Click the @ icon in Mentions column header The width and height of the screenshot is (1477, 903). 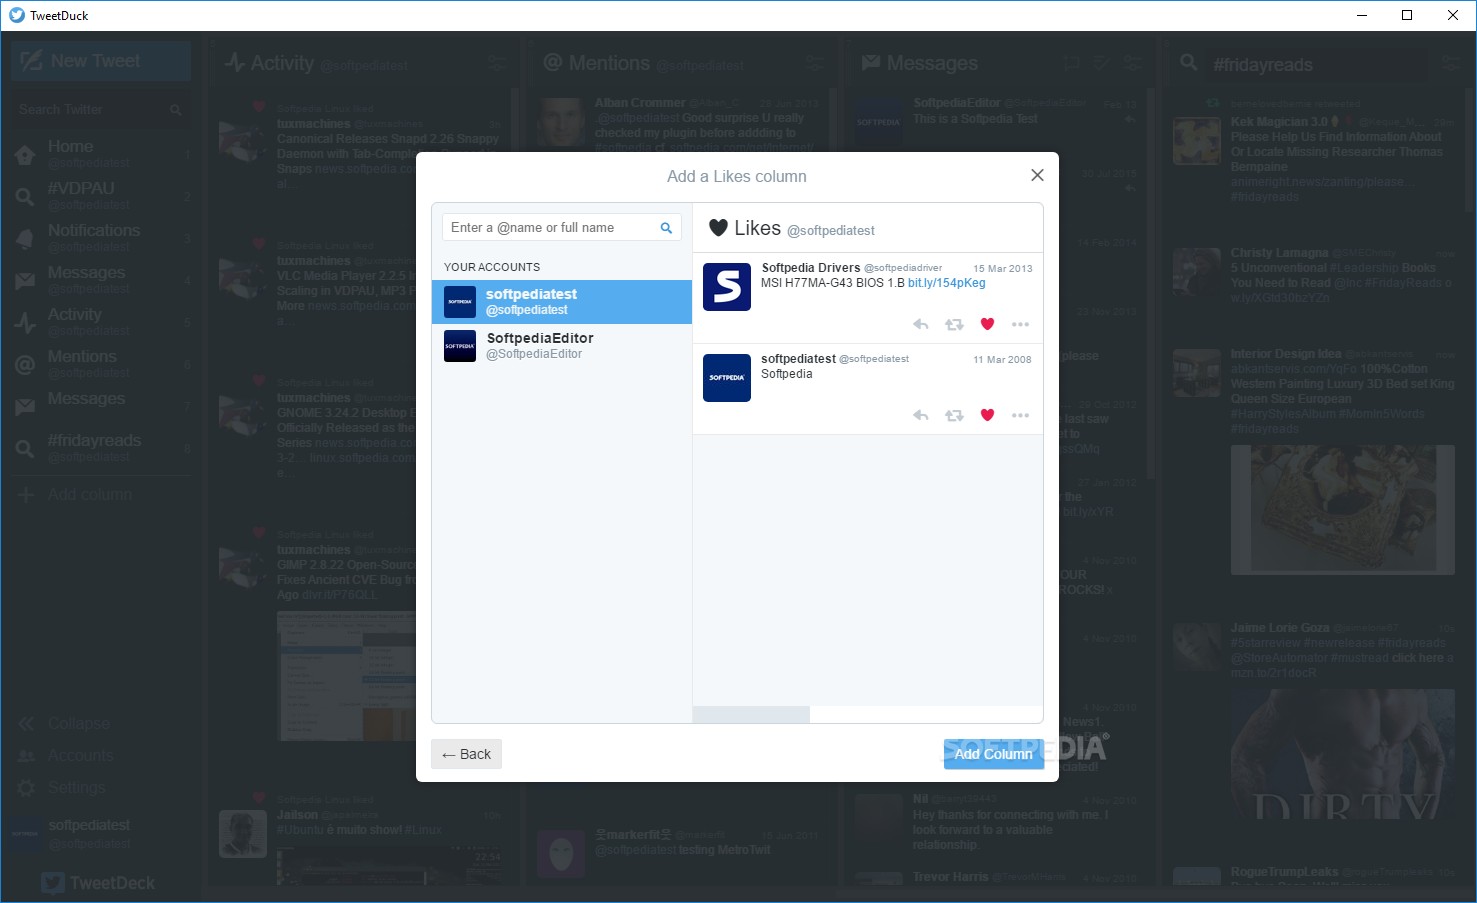click(552, 62)
